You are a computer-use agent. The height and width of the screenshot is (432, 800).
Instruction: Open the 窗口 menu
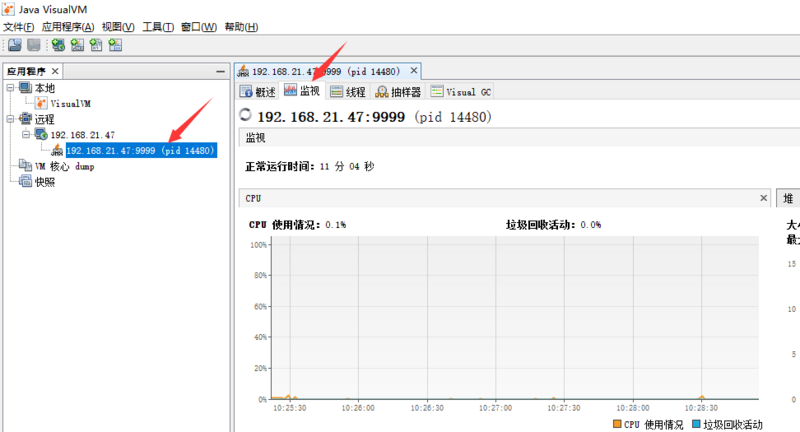199,27
